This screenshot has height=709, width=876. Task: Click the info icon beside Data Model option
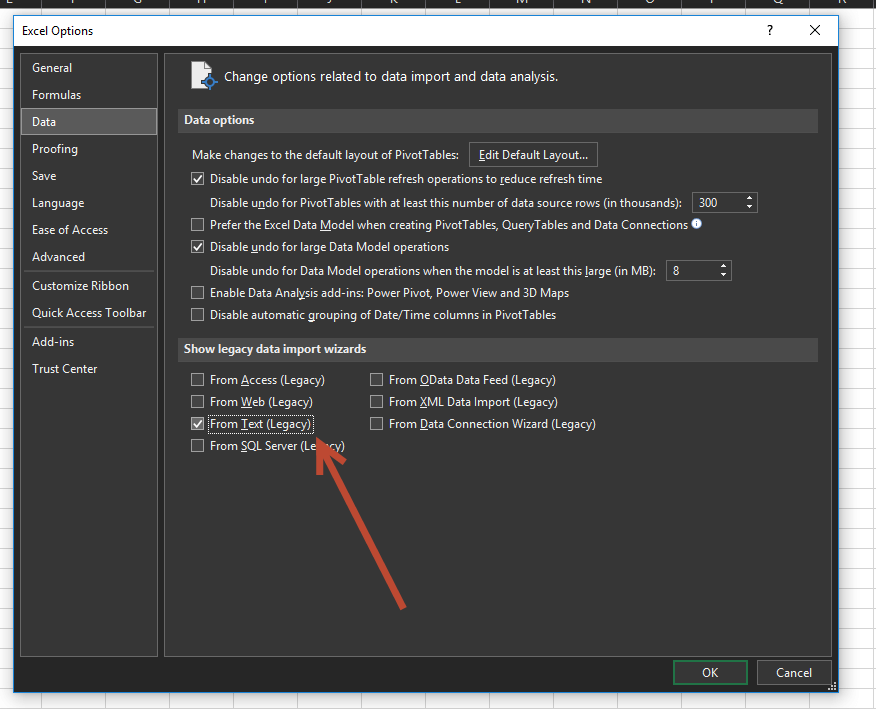pyautogui.click(x=697, y=223)
